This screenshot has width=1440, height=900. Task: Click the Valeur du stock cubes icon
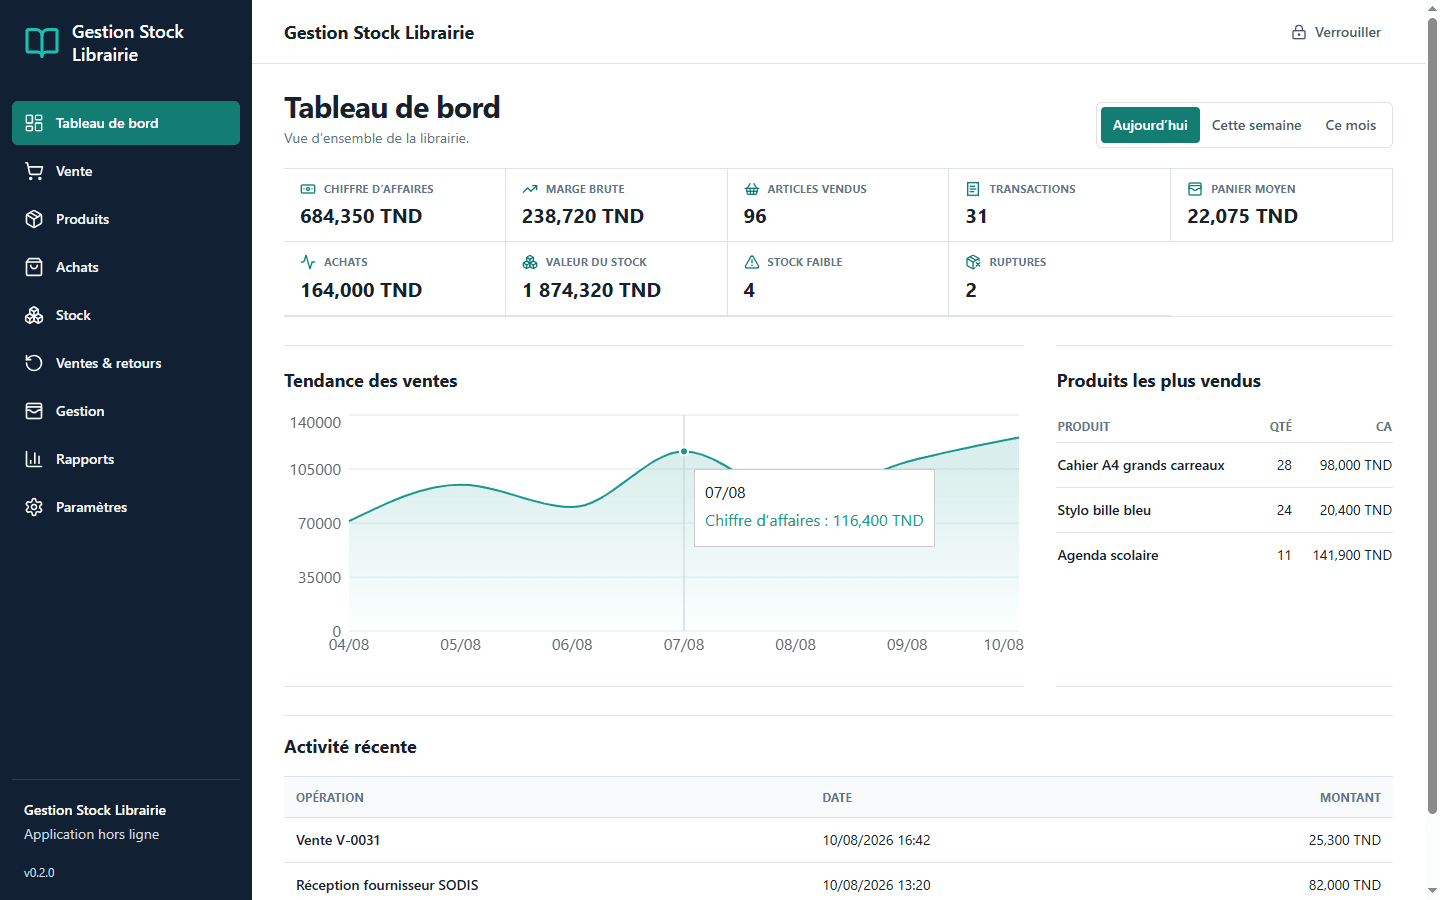[x=530, y=262]
